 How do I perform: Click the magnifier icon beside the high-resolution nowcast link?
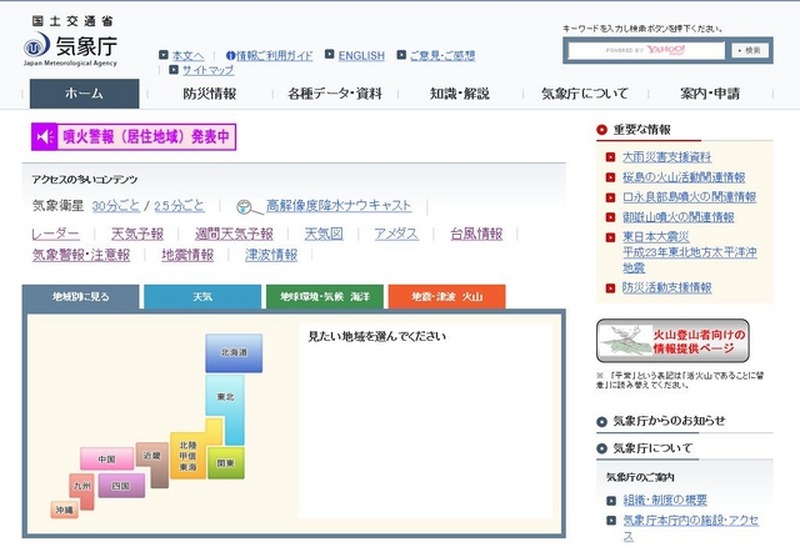(x=243, y=207)
